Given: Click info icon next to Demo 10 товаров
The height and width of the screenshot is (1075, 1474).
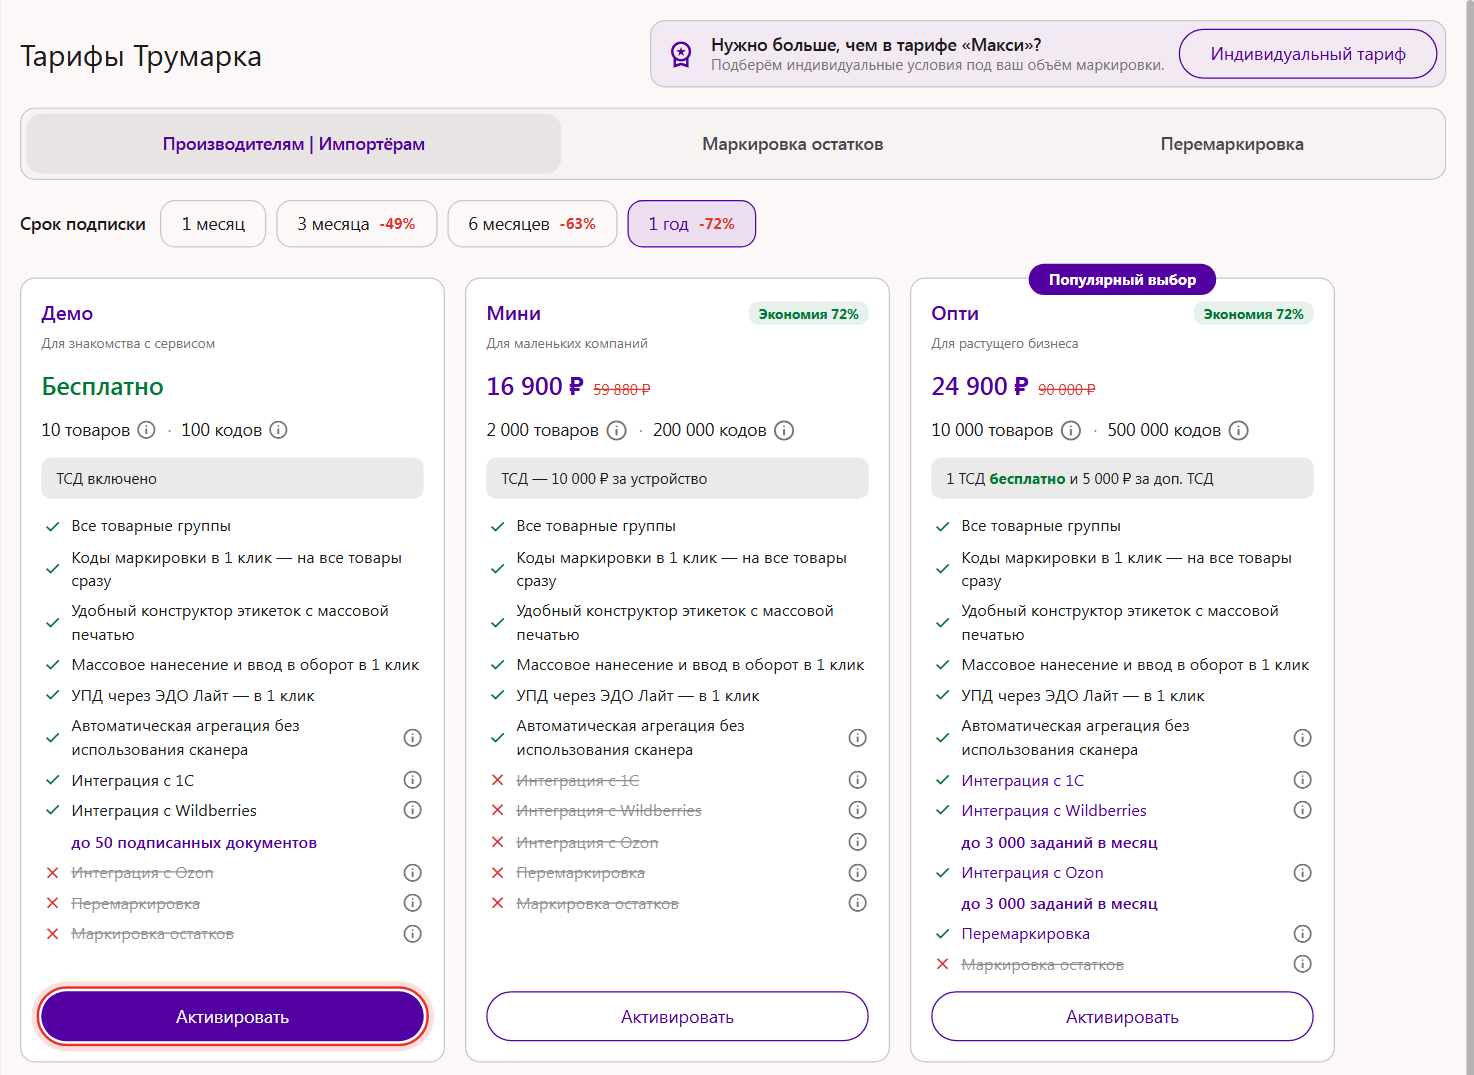Looking at the screenshot, I should pos(146,430).
